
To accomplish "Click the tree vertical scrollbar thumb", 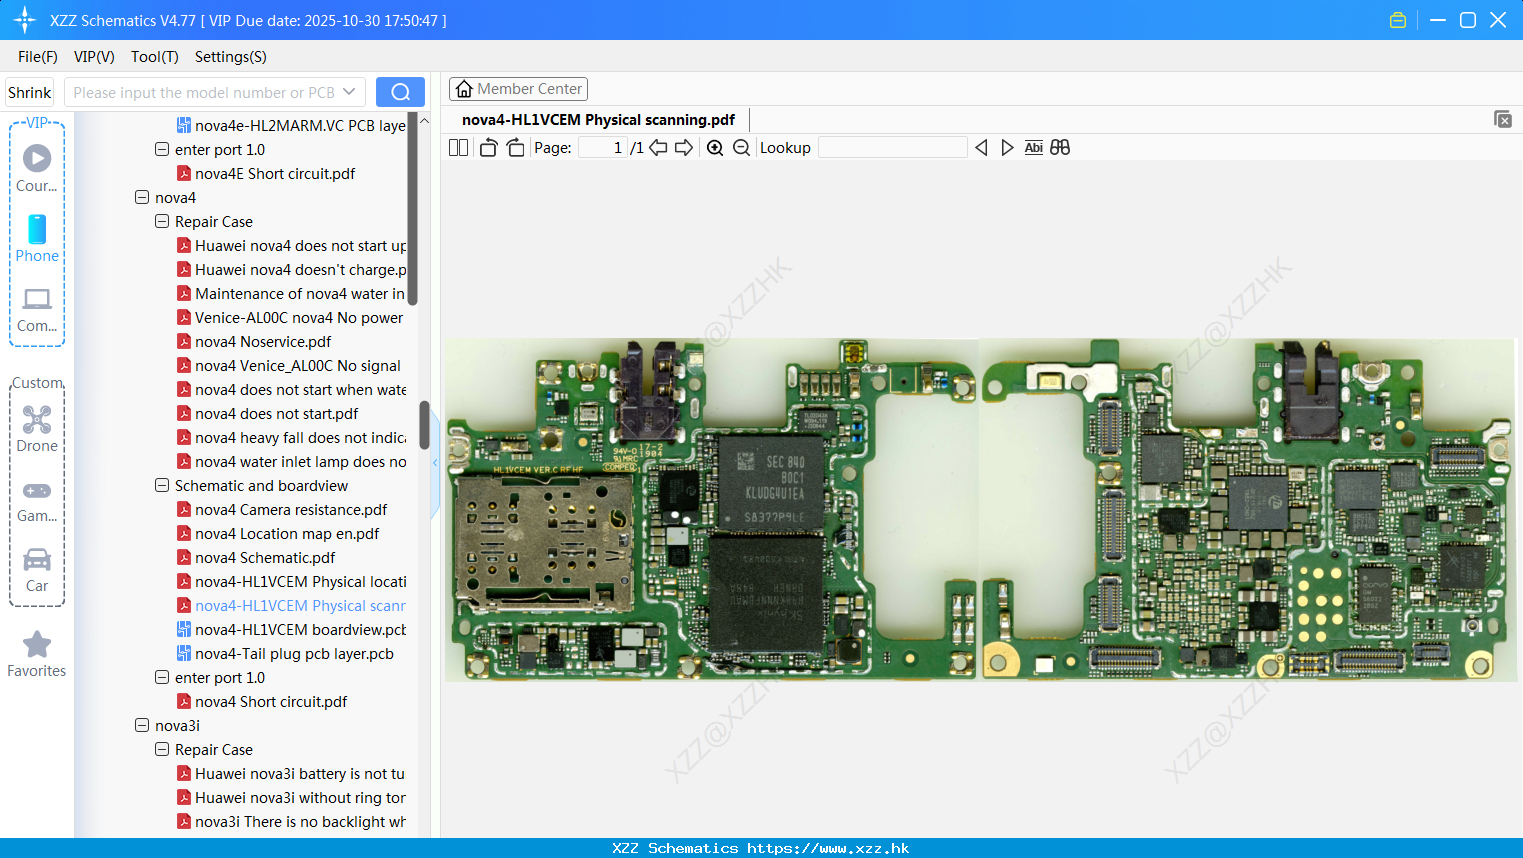I will click(x=424, y=426).
